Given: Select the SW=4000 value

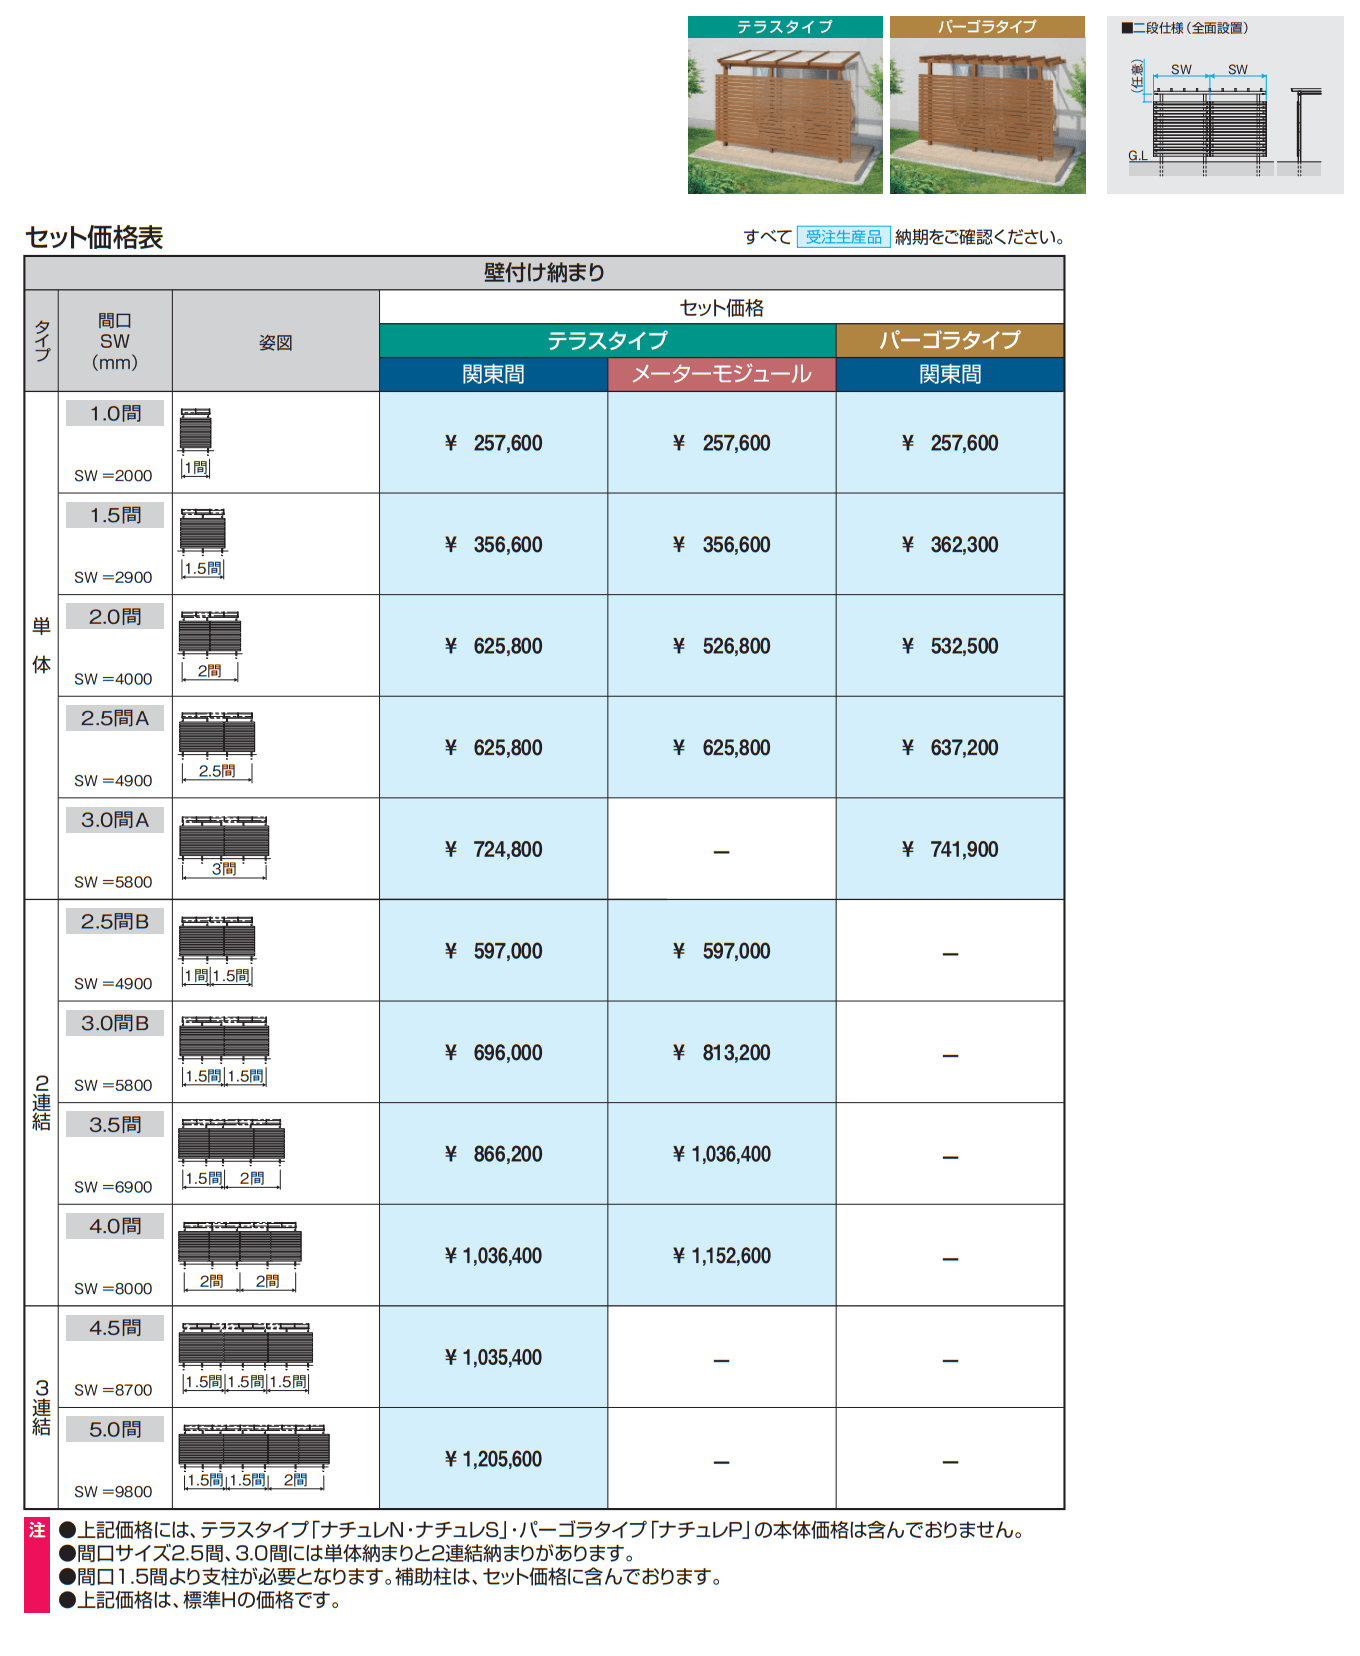Looking at the screenshot, I should pyautogui.click(x=113, y=679).
